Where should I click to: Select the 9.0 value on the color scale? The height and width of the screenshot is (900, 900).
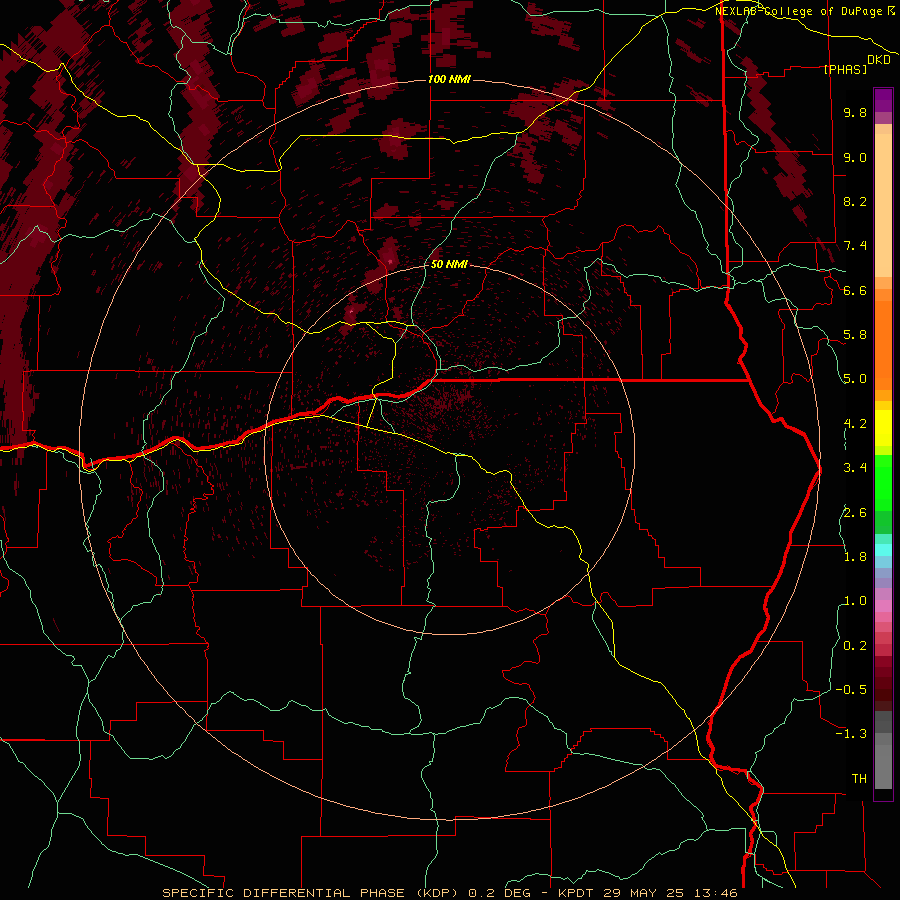point(855,157)
